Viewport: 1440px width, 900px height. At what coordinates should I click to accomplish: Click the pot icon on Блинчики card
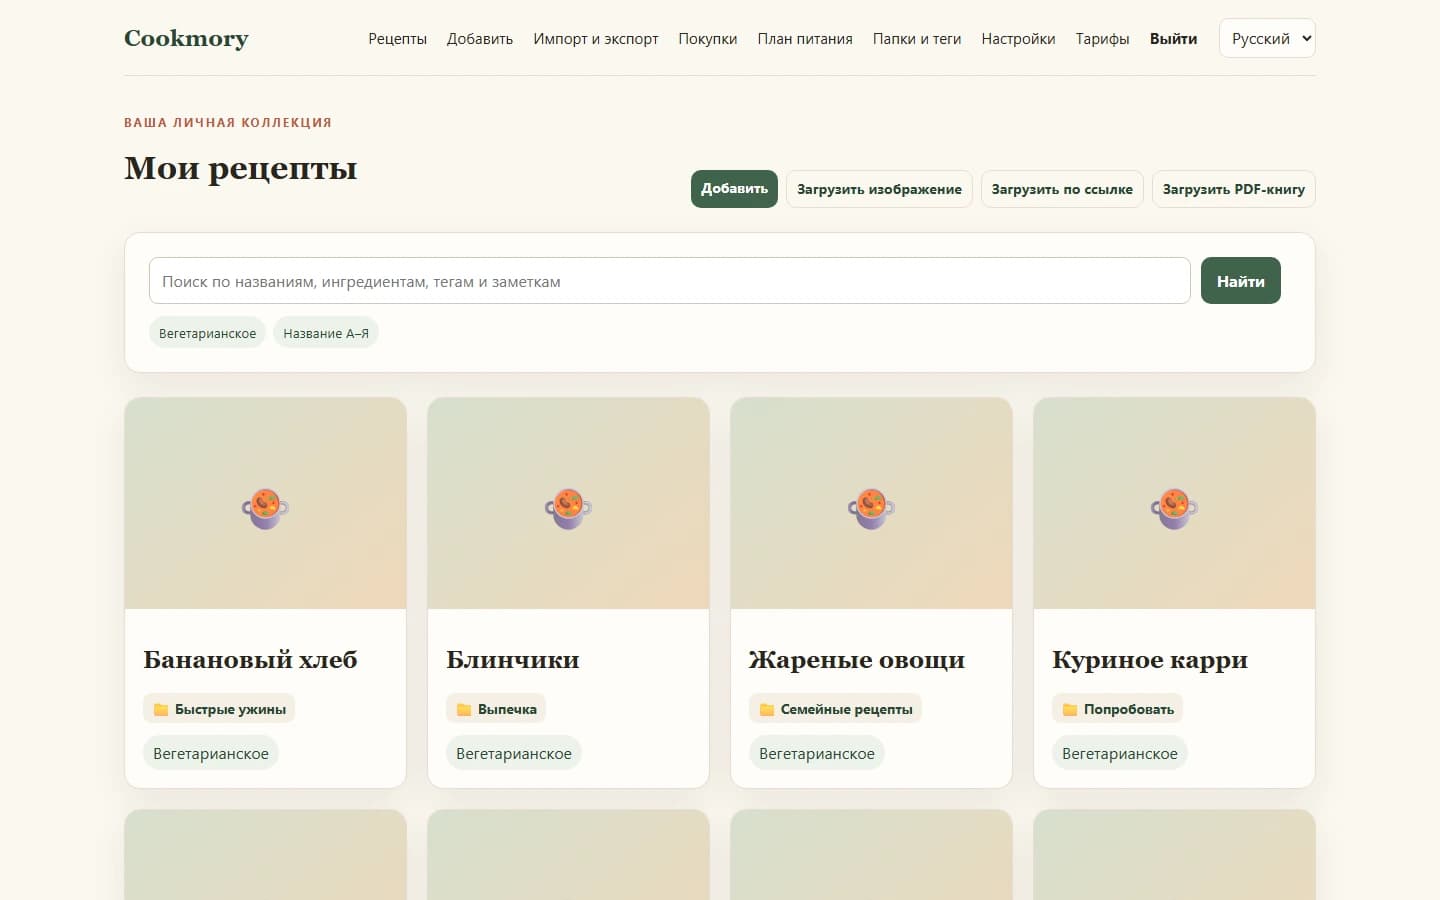[568, 508]
